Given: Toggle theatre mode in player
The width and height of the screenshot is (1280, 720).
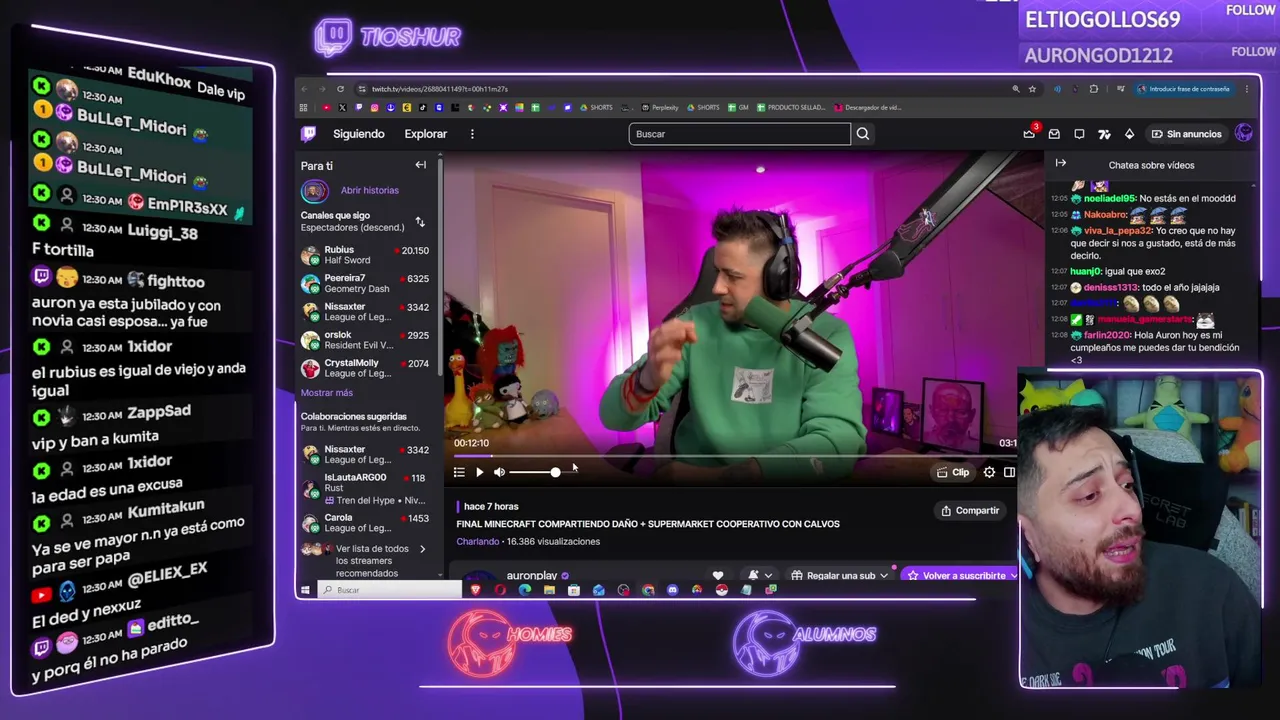Looking at the screenshot, I should [1009, 472].
